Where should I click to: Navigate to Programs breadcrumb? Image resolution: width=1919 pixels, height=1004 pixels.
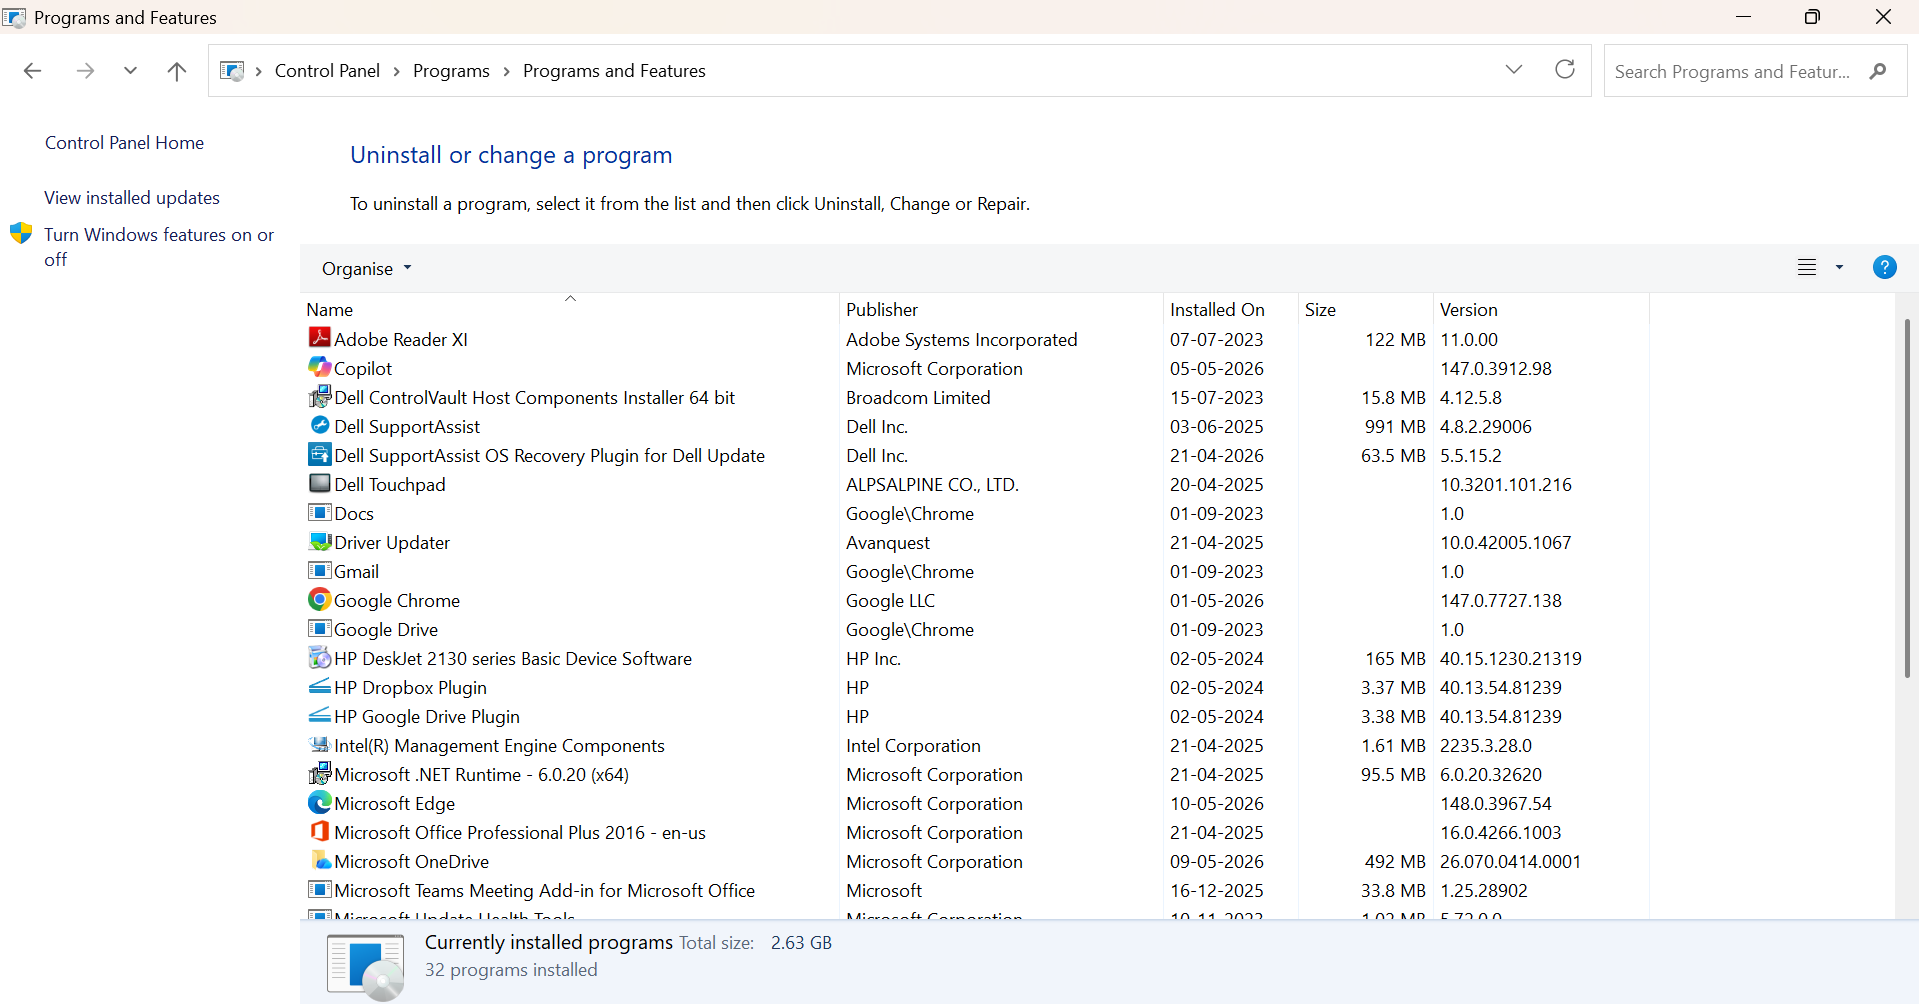451,71
